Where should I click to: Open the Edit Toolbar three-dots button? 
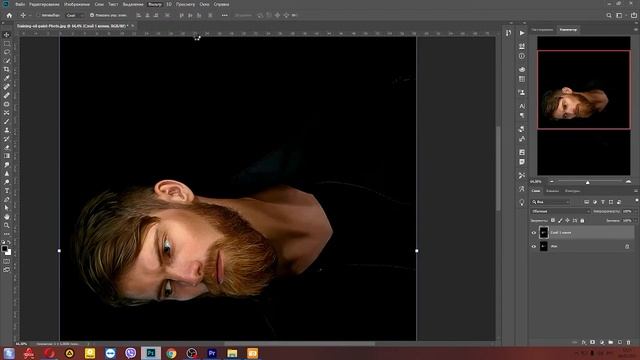[7, 234]
